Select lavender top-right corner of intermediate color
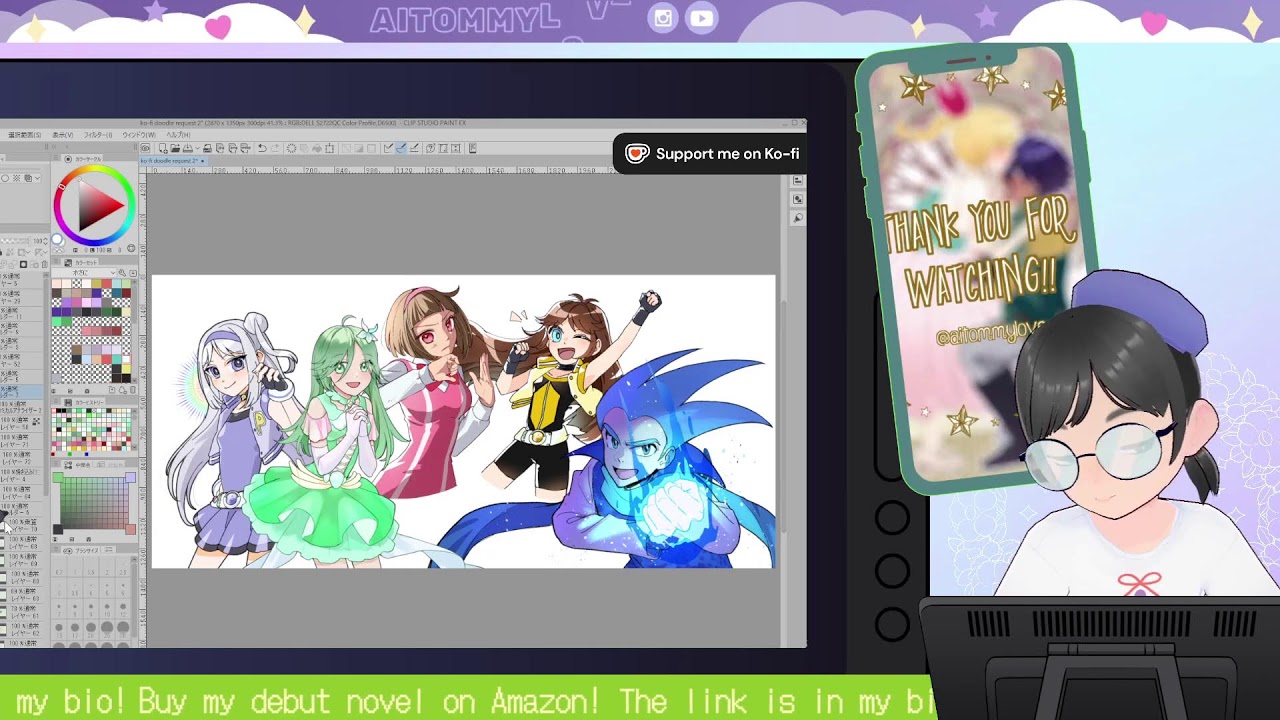 pos(131,477)
